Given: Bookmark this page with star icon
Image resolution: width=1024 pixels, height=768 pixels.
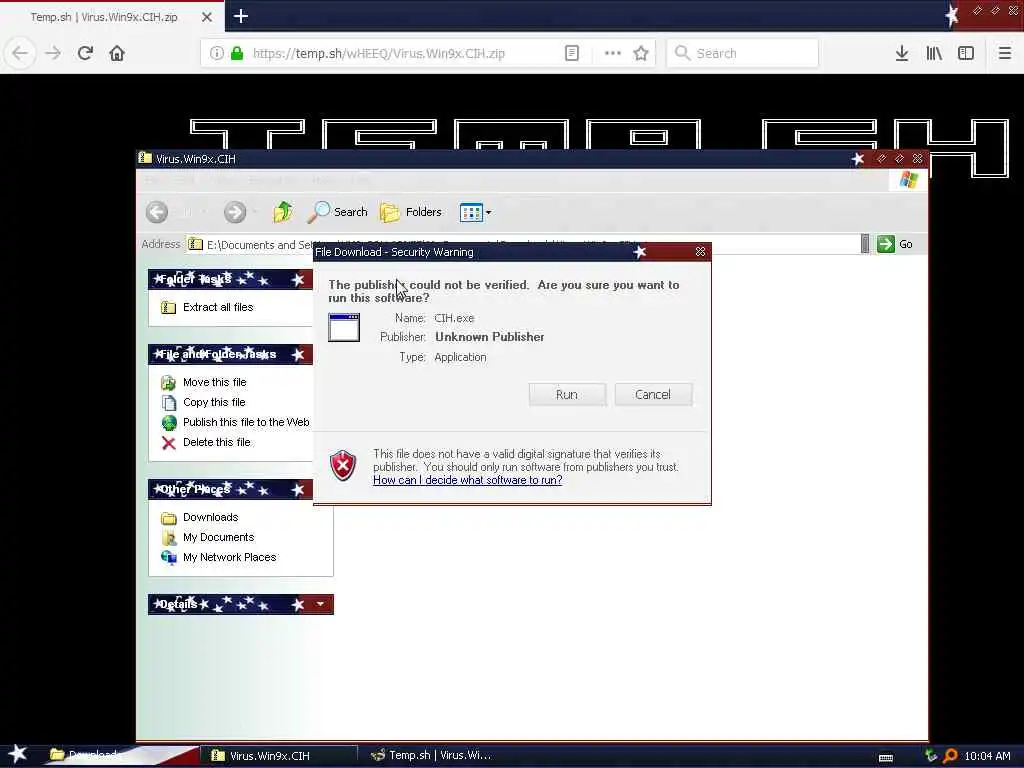Looking at the screenshot, I should 641,53.
